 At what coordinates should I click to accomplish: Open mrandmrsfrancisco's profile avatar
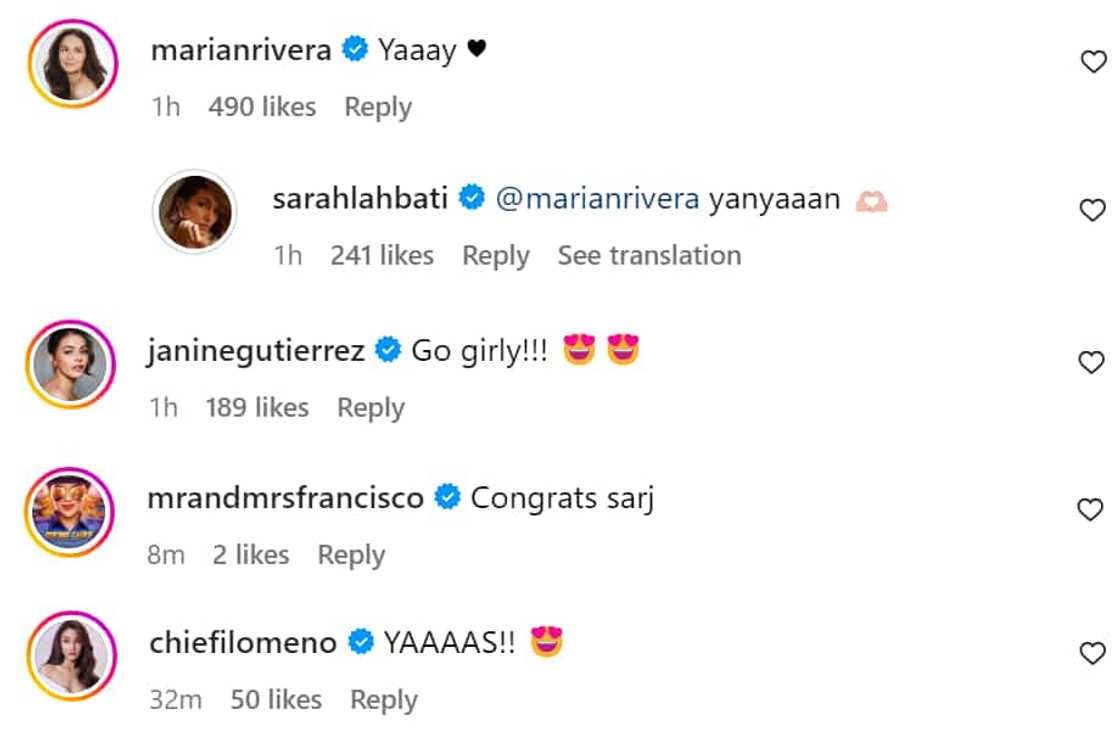70,511
